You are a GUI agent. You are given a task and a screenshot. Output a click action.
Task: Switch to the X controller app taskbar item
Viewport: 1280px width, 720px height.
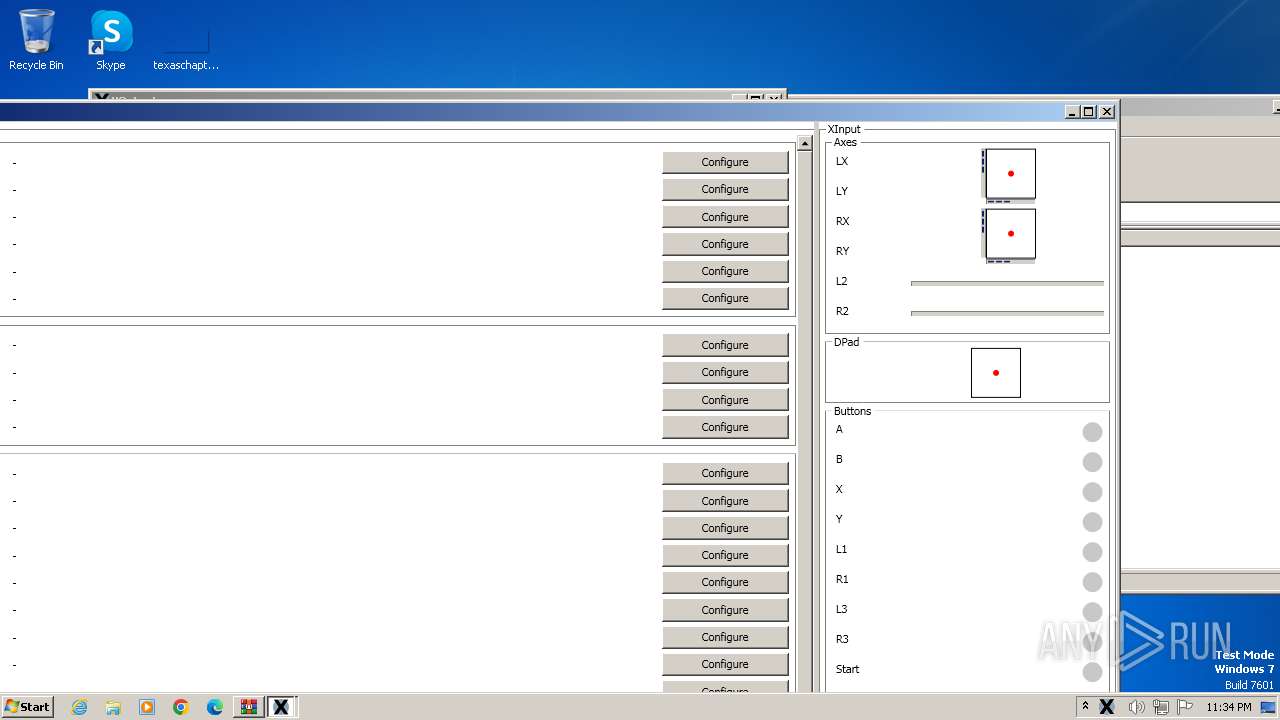tap(281, 707)
